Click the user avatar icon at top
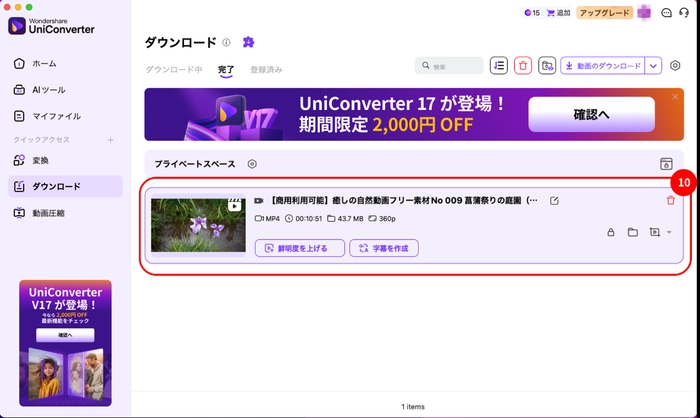 (644, 13)
